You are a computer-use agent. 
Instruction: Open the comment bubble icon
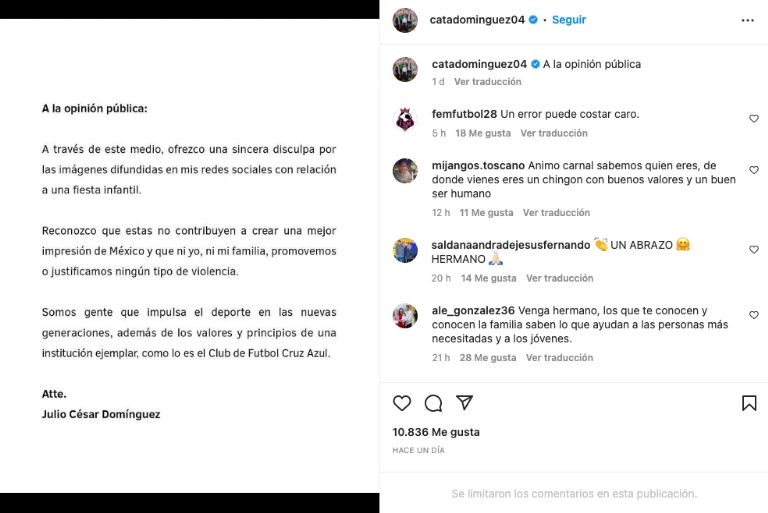433,403
